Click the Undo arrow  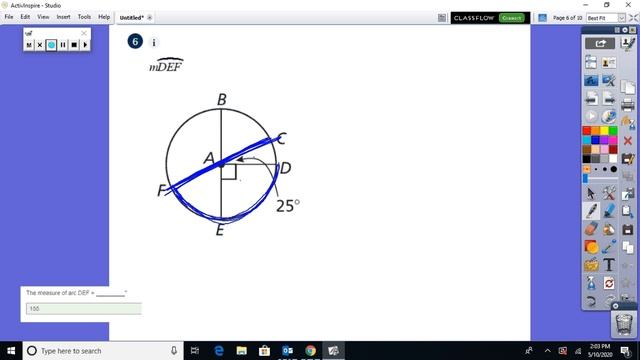tap(590, 301)
